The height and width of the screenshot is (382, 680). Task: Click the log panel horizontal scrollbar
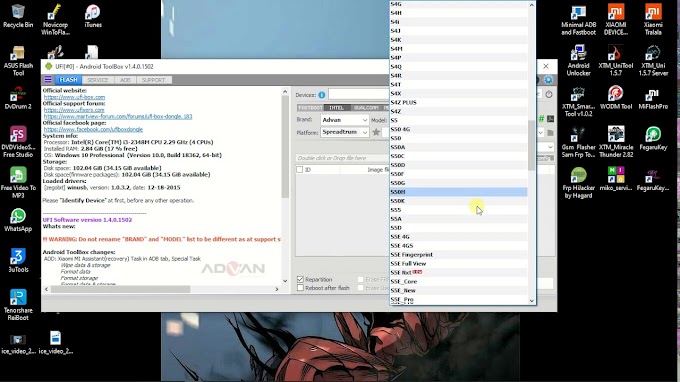(x=120, y=289)
